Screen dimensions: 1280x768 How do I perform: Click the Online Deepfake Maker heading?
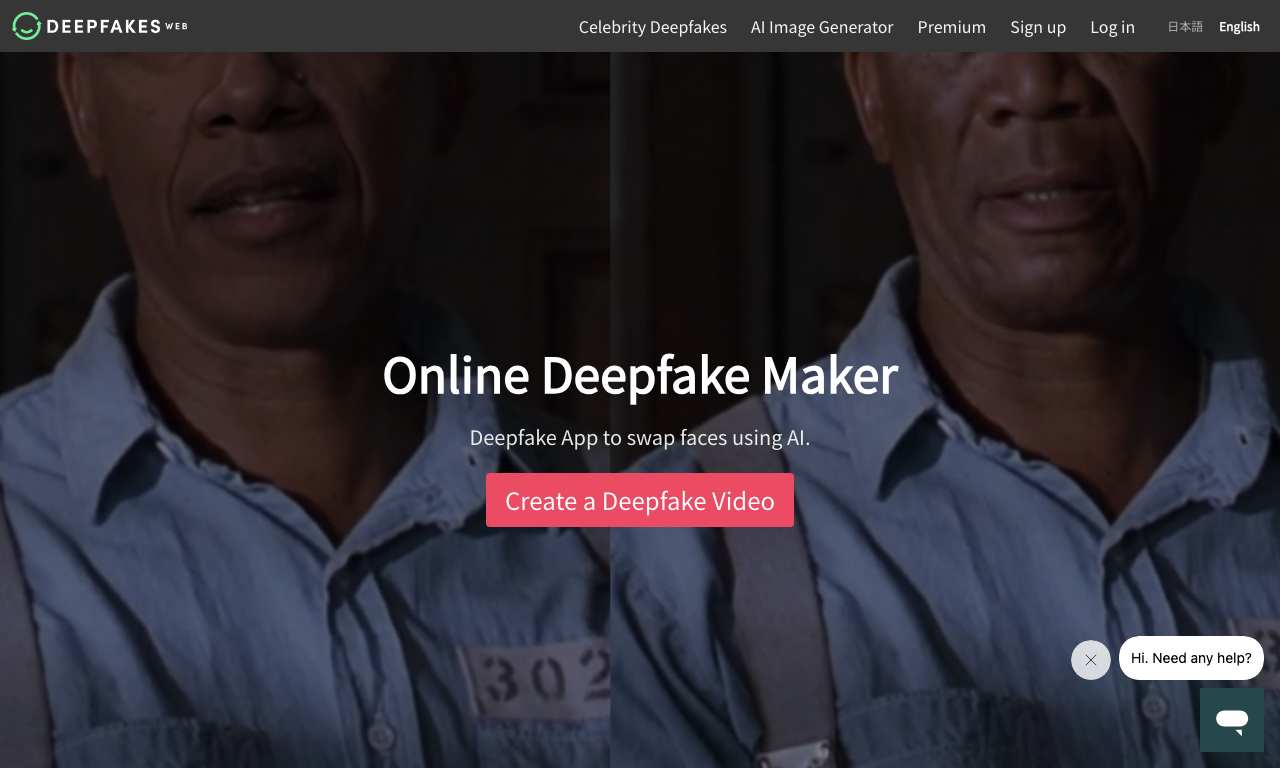(640, 375)
